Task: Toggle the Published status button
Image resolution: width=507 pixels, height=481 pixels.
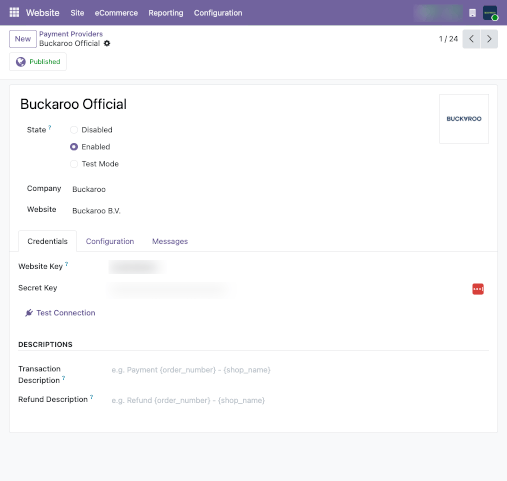Action: pos(38,62)
